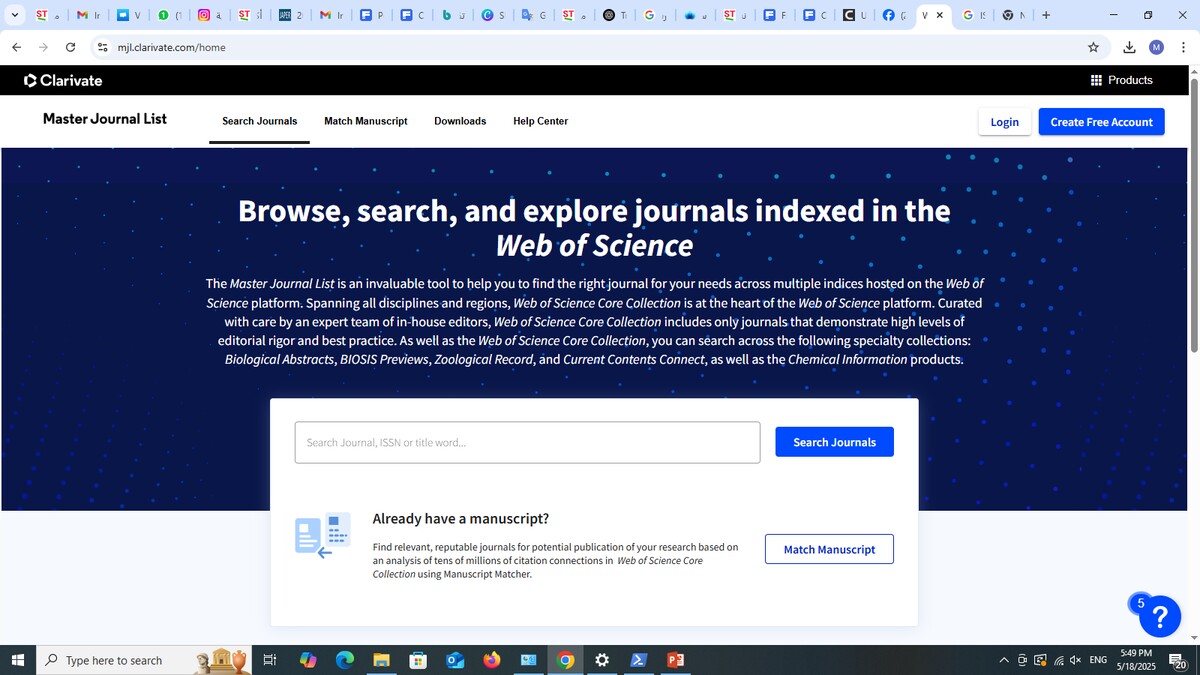Open a new tab with plus icon
This screenshot has width=1200, height=675.
coord(1046,15)
